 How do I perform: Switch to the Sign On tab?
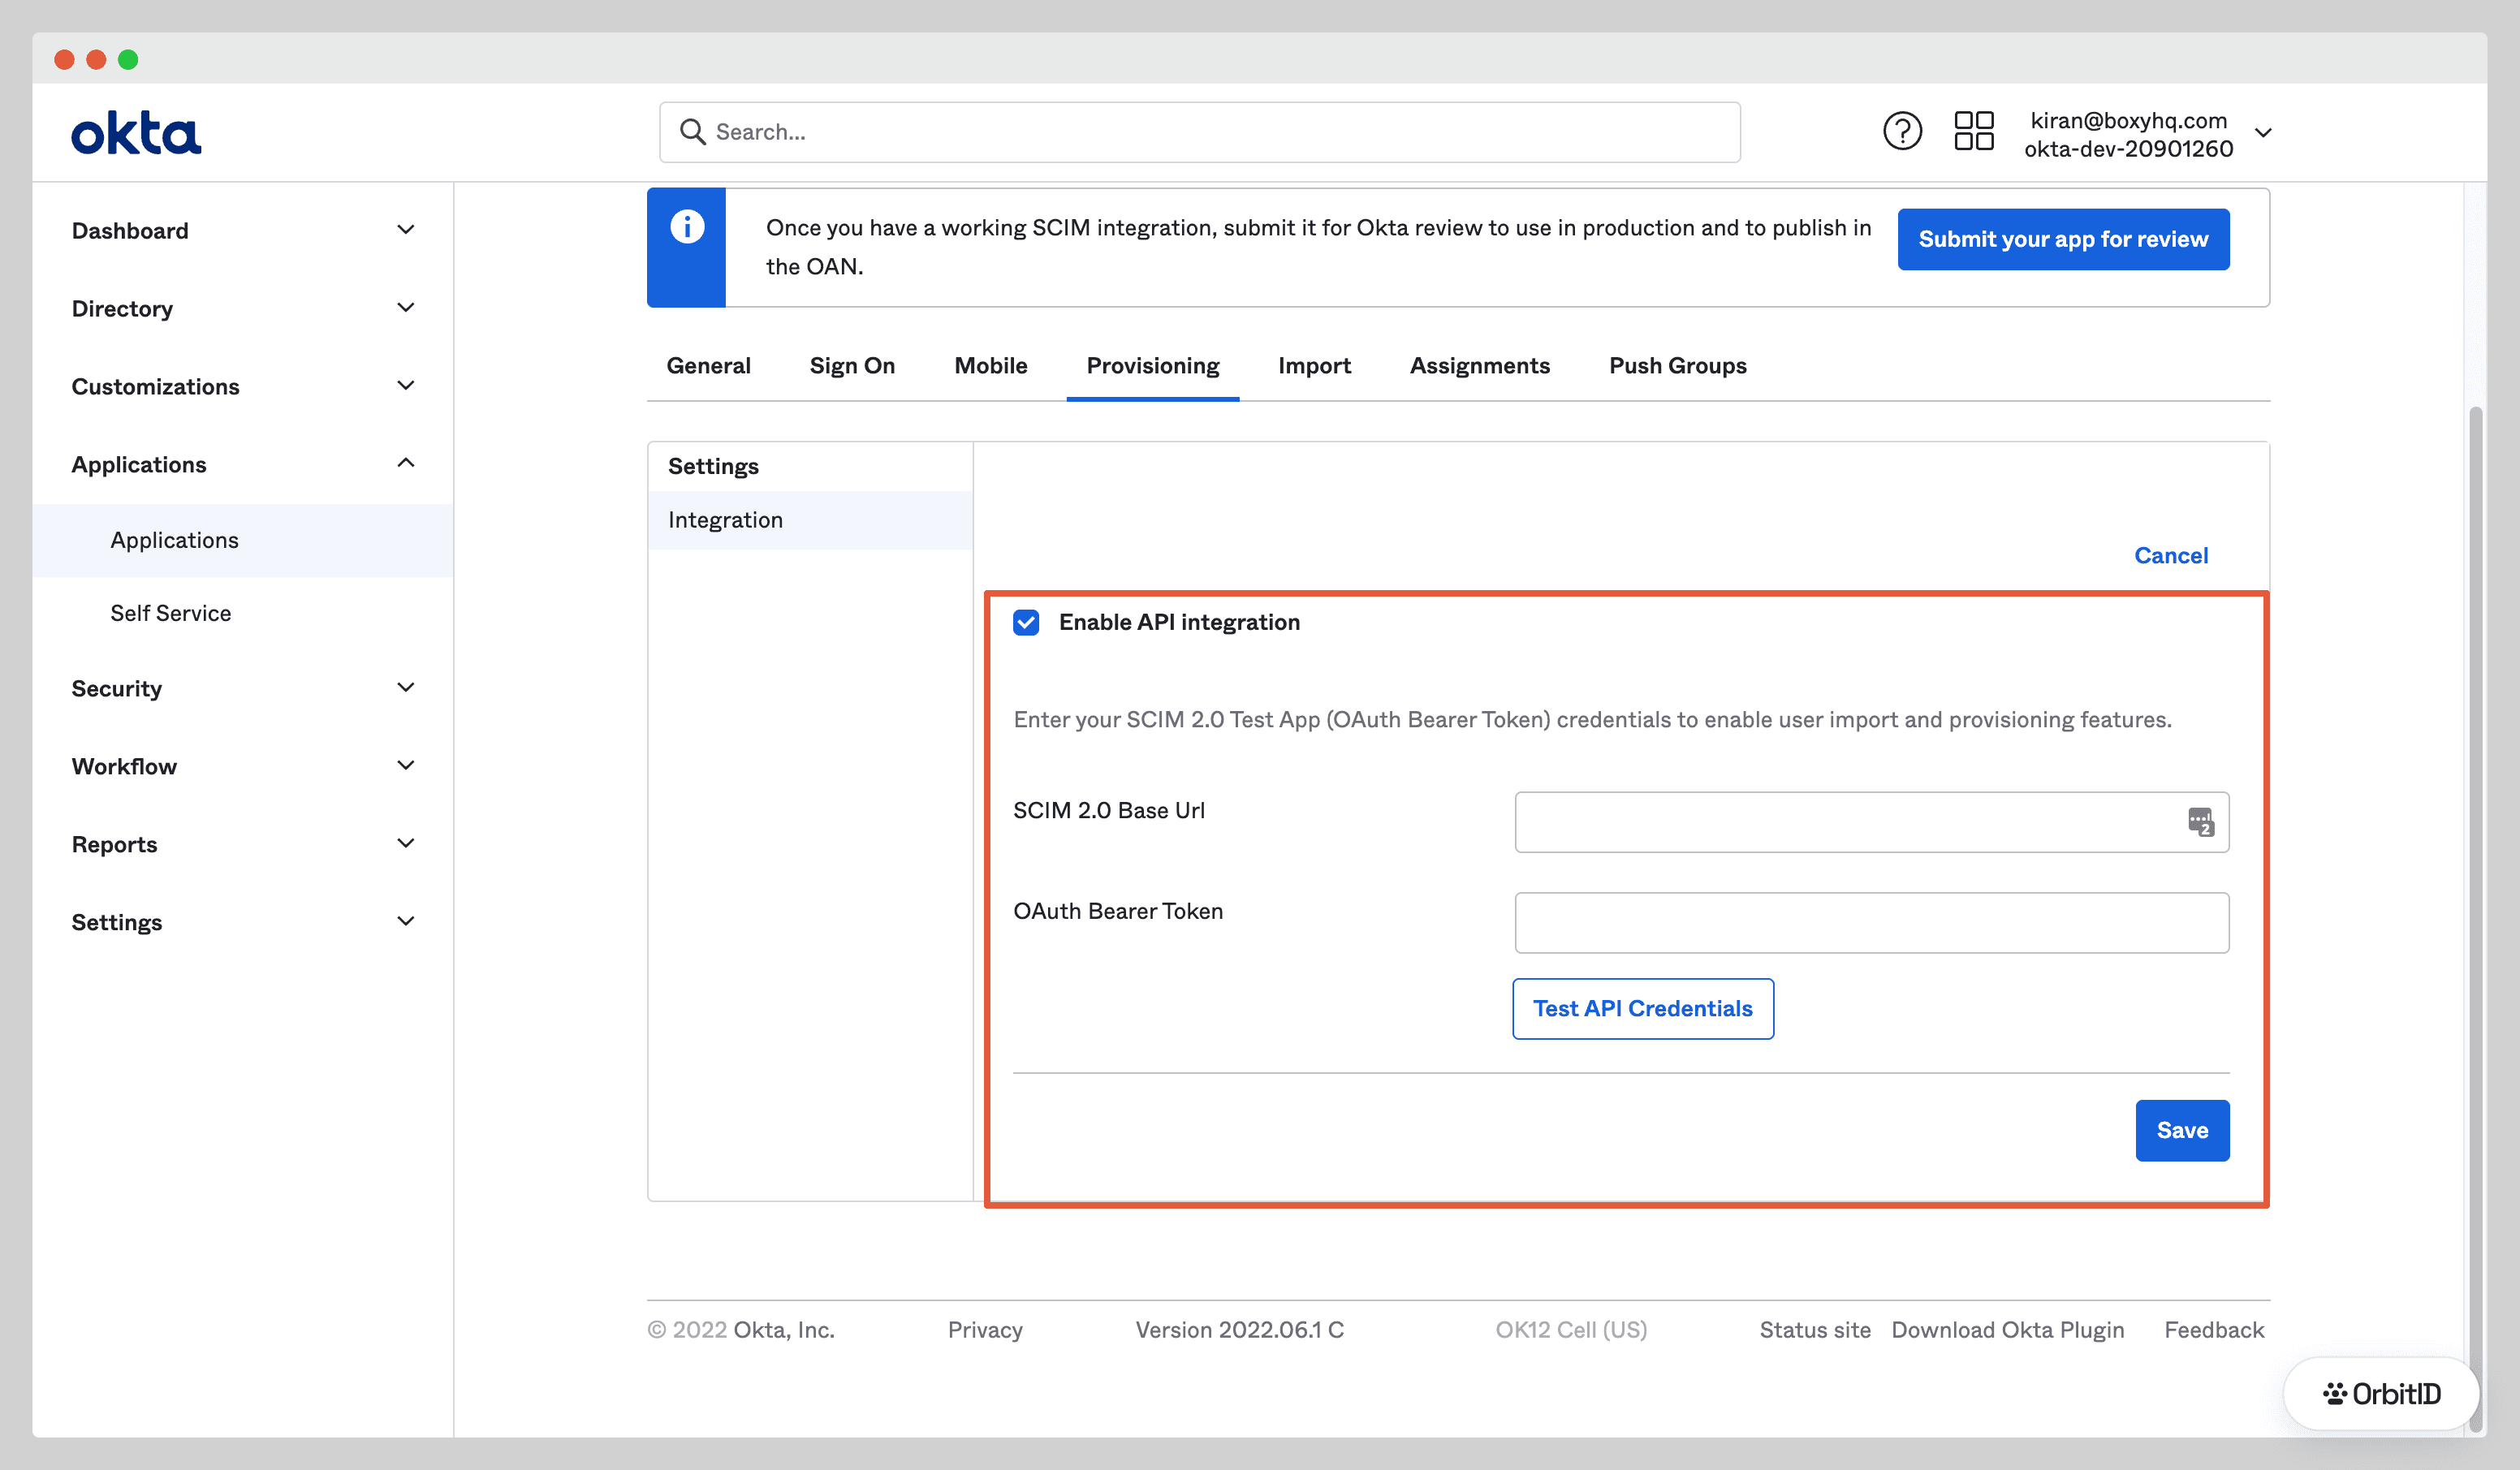pyautogui.click(x=852, y=366)
